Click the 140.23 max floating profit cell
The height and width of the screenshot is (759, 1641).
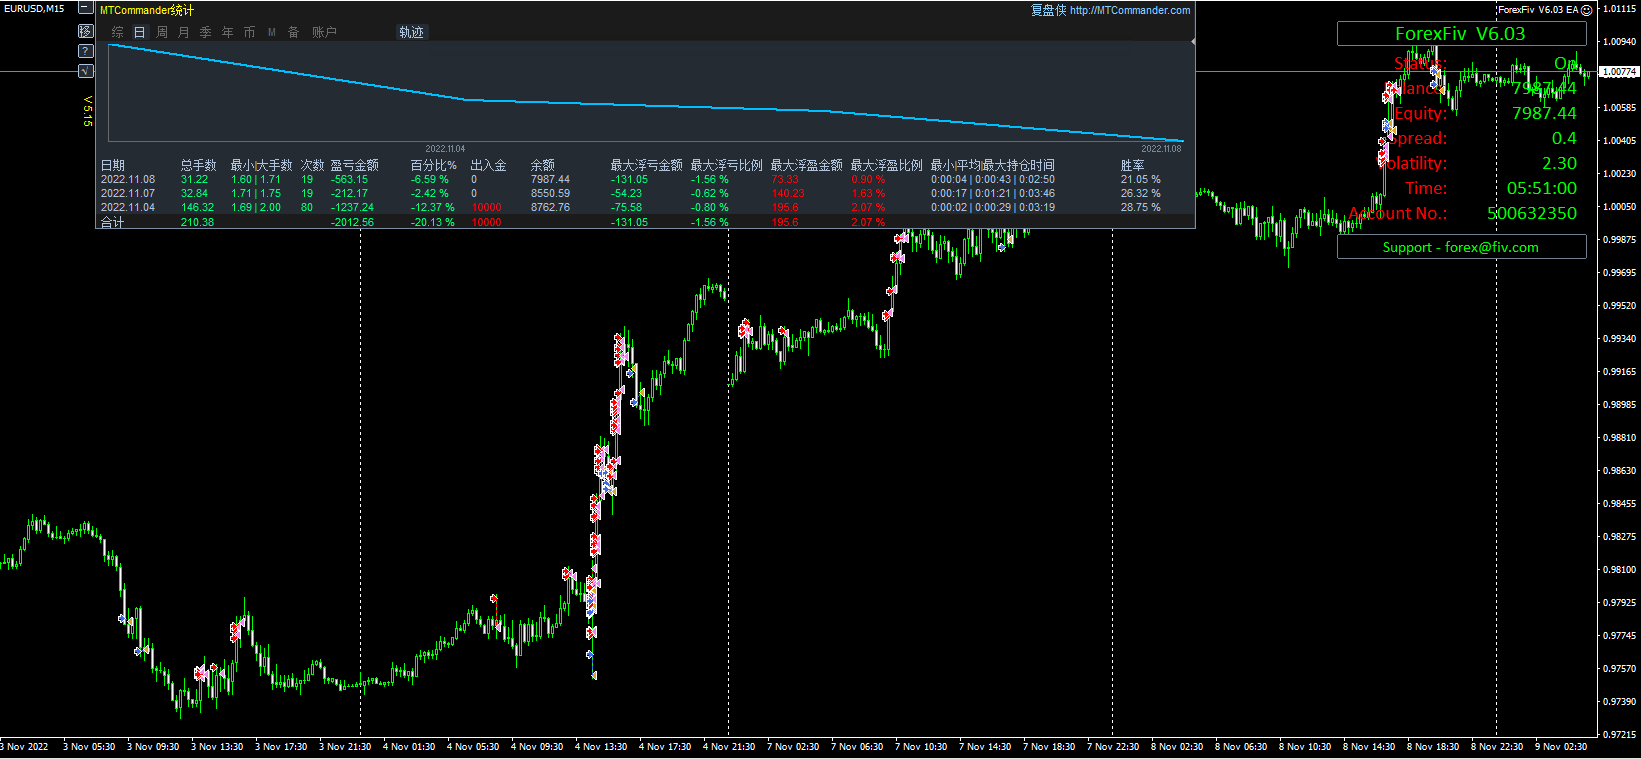[x=788, y=194]
